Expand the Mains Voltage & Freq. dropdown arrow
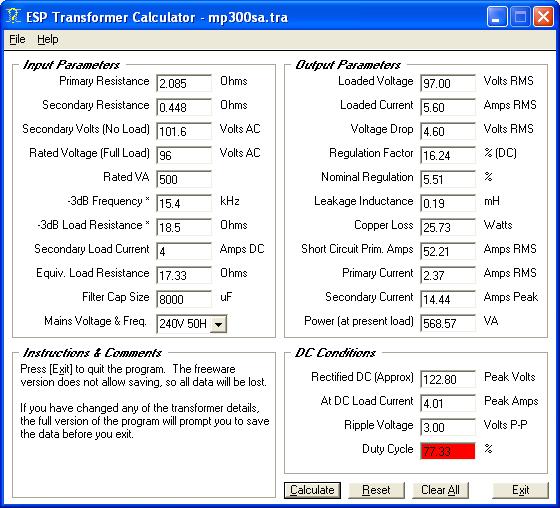560x508 pixels. click(x=218, y=324)
